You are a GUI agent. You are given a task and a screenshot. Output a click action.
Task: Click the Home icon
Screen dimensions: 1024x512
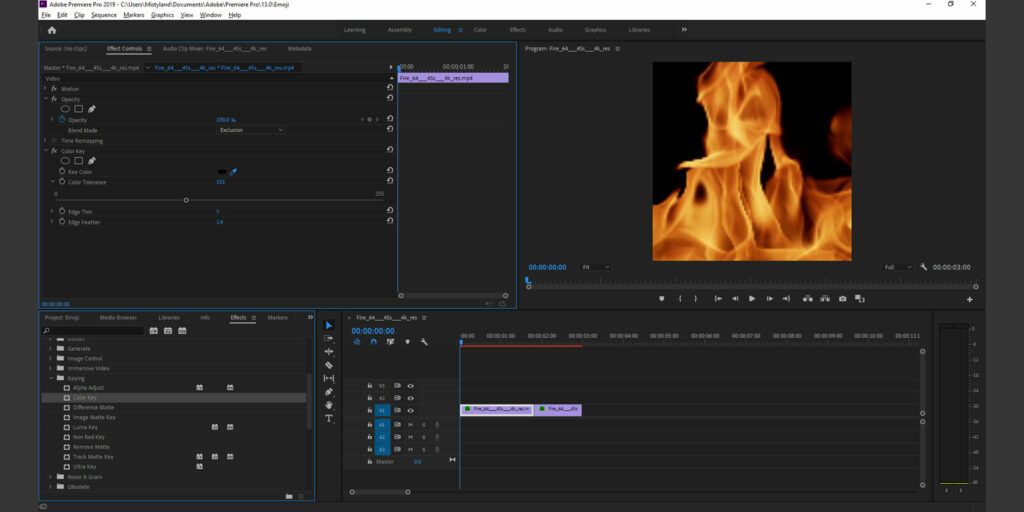point(52,30)
